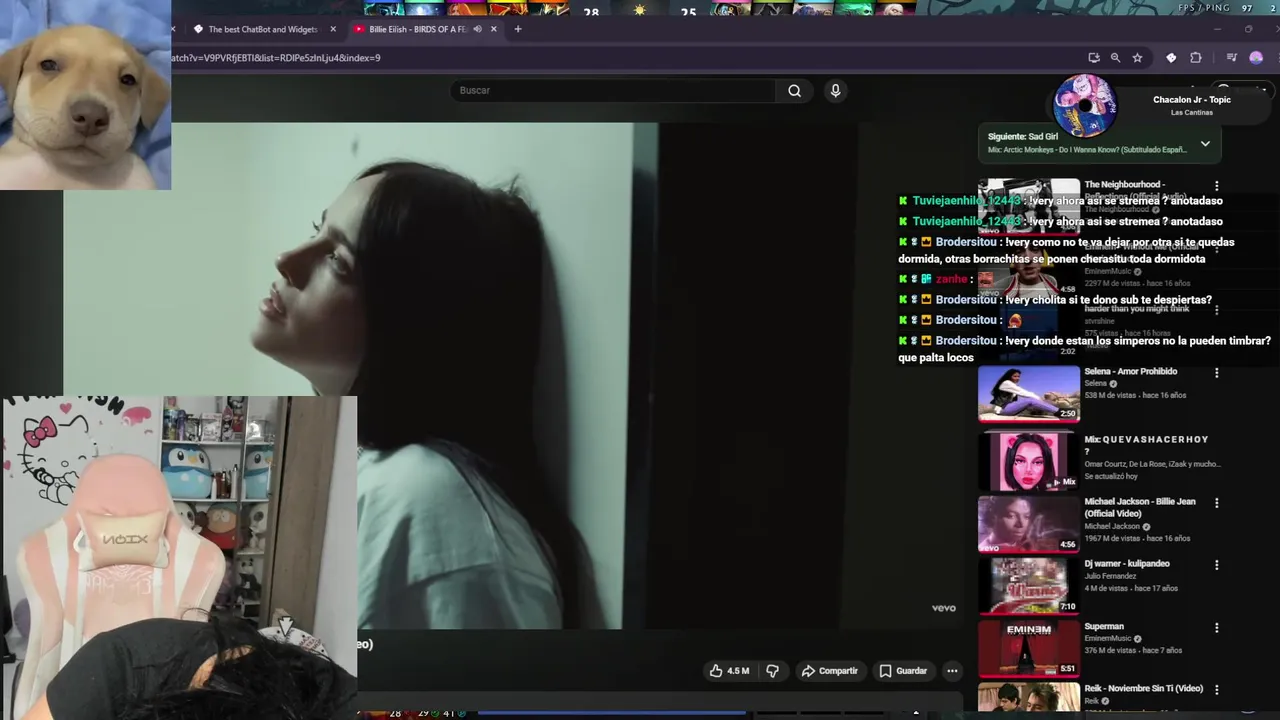
Task: Click the Chacalon Jr - Topic now-playing widget
Action: (x=1158, y=105)
